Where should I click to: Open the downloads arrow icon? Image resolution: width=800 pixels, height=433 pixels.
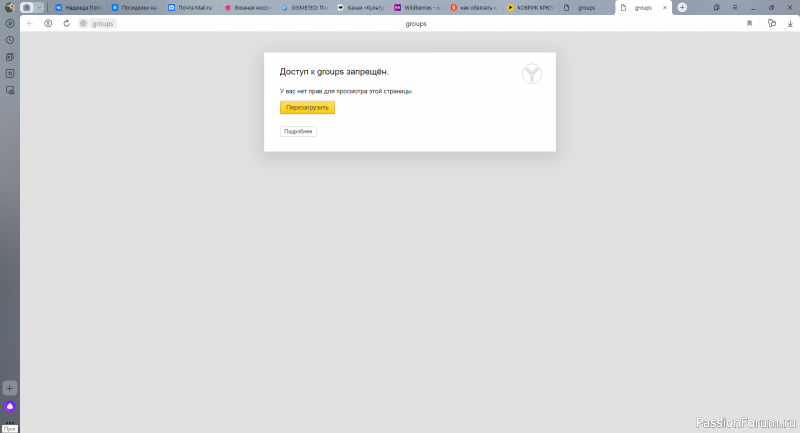pyautogui.click(x=789, y=23)
